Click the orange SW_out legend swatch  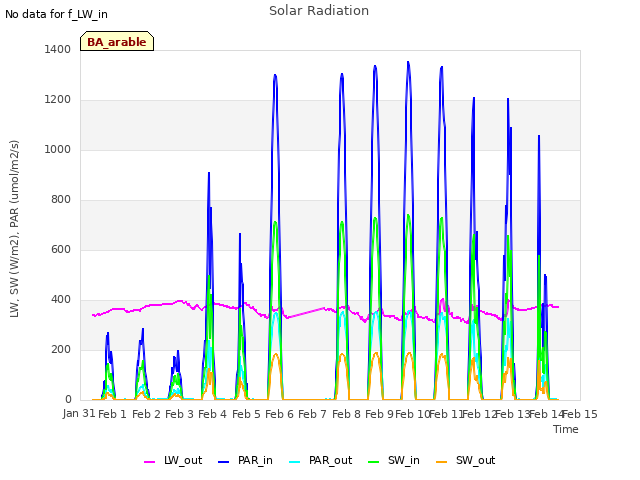pyautogui.click(x=442, y=462)
